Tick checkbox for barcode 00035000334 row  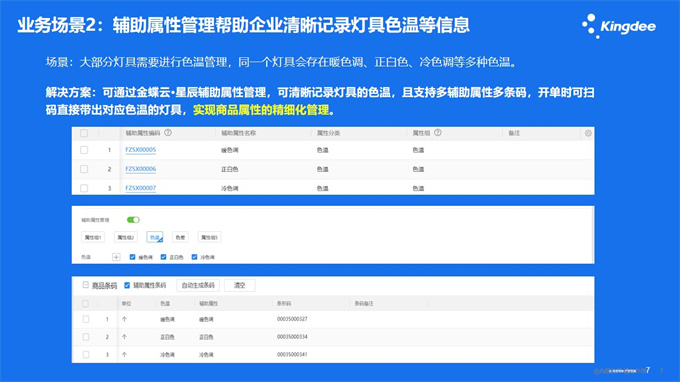click(85, 337)
